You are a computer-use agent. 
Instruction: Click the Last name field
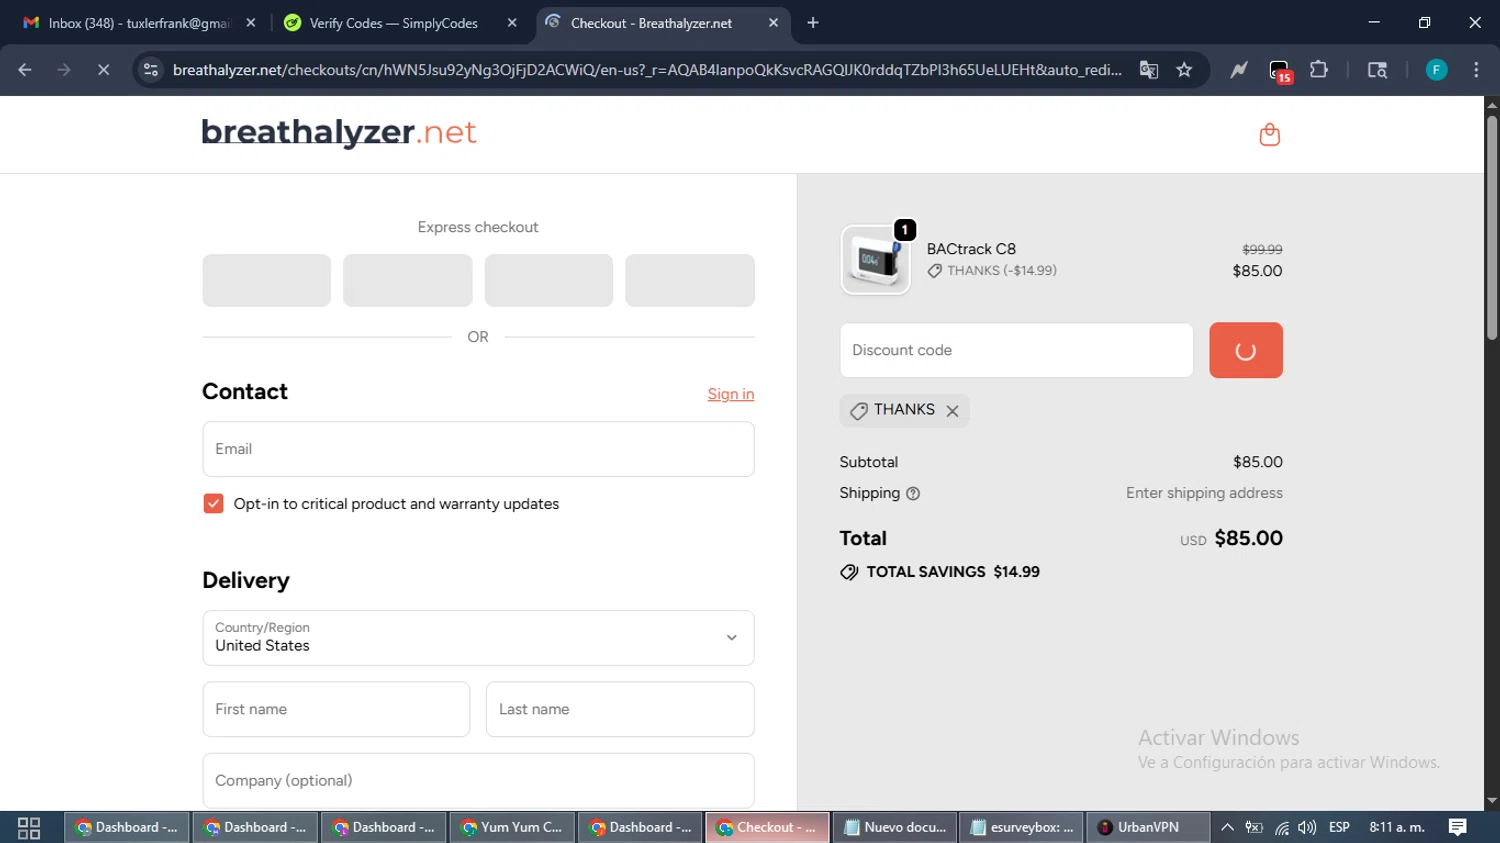point(620,709)
